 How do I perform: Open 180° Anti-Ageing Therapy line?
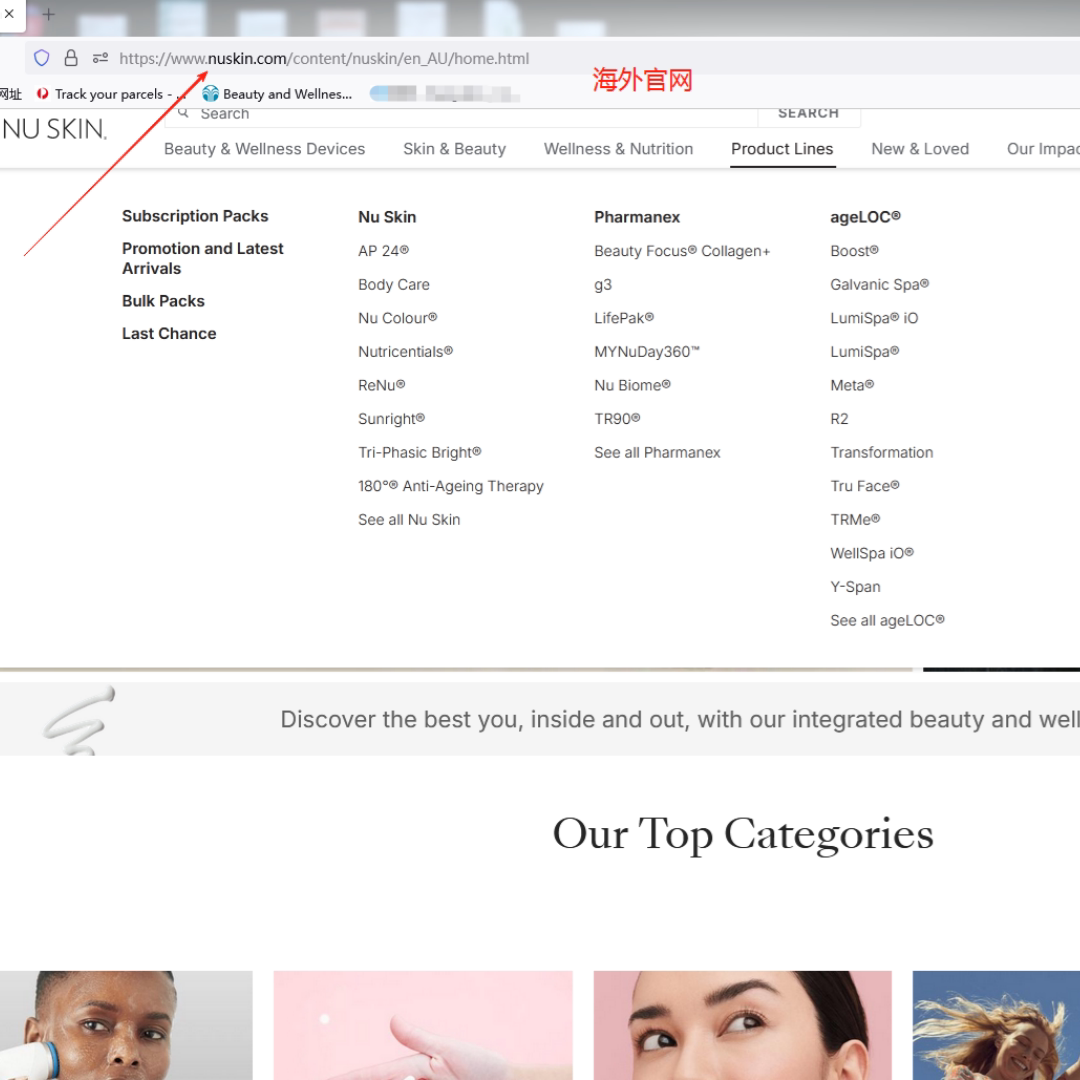pyautogui.click(x=450, y=486)
